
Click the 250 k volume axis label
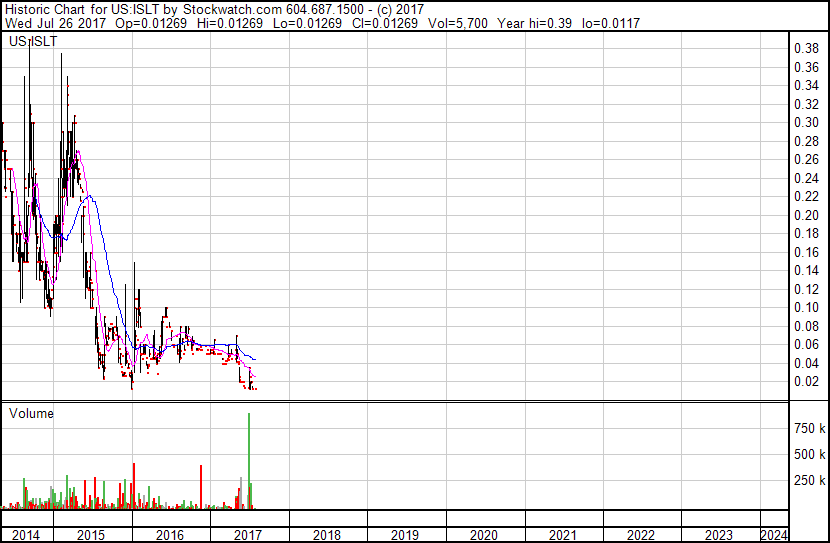point(809,480)
